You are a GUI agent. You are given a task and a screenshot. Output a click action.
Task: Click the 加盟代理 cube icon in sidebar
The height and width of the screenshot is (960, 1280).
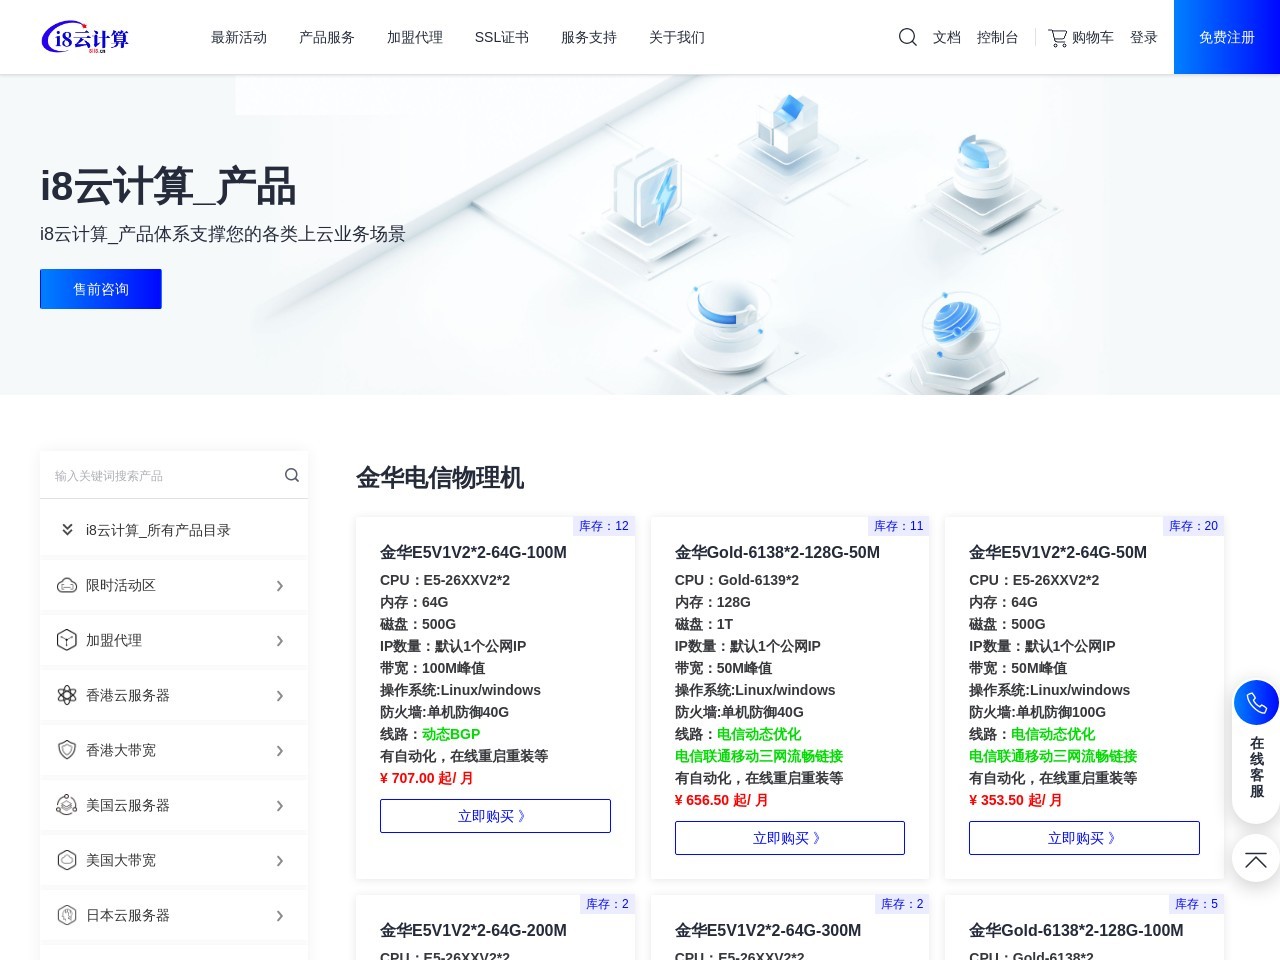[x=66, y=640]
